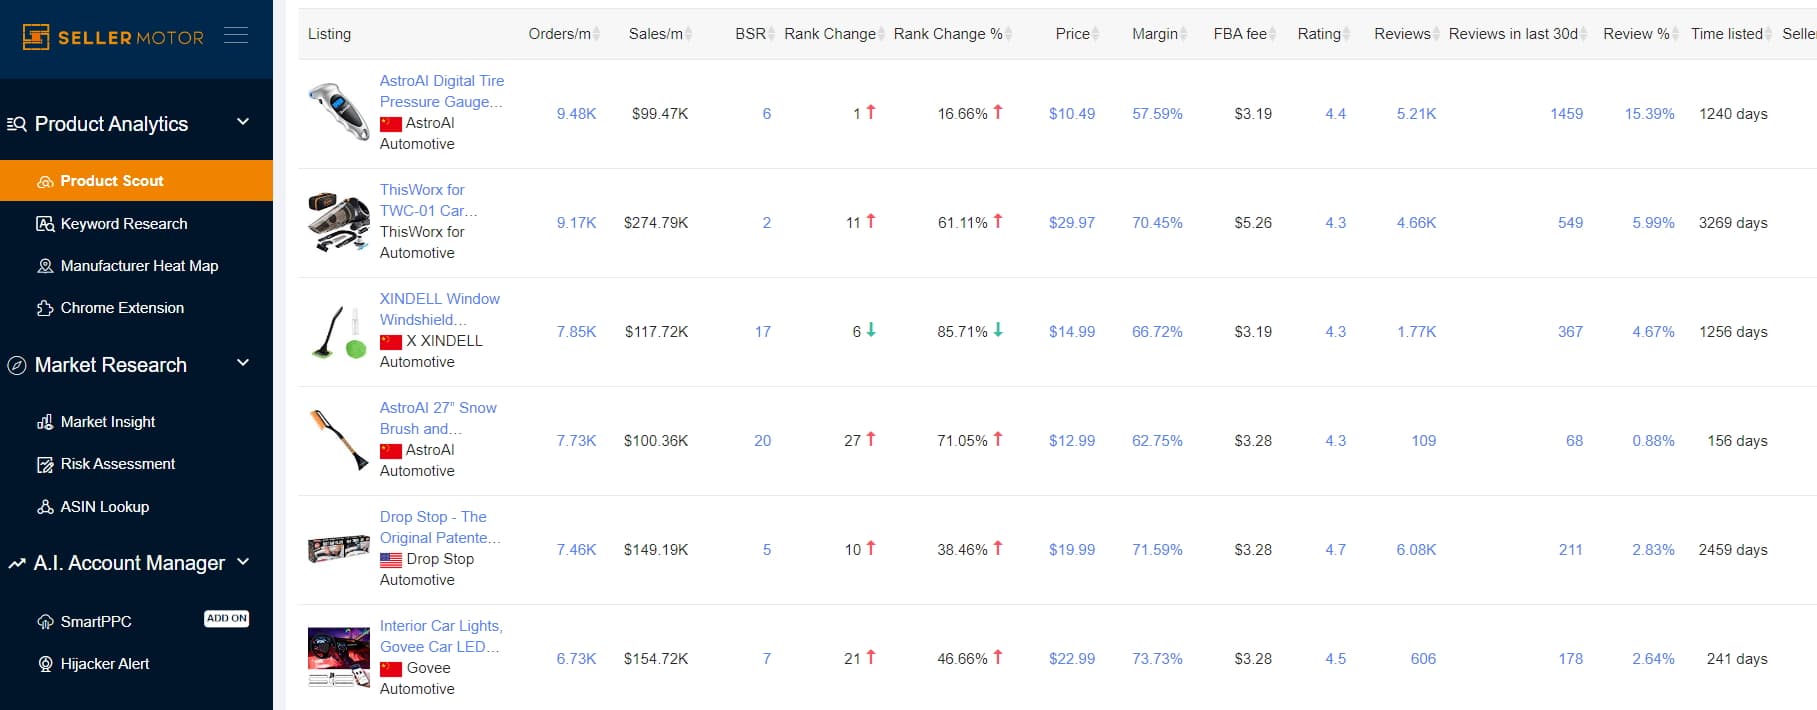Collapse the A.I. Account Manager chevron

243,562
